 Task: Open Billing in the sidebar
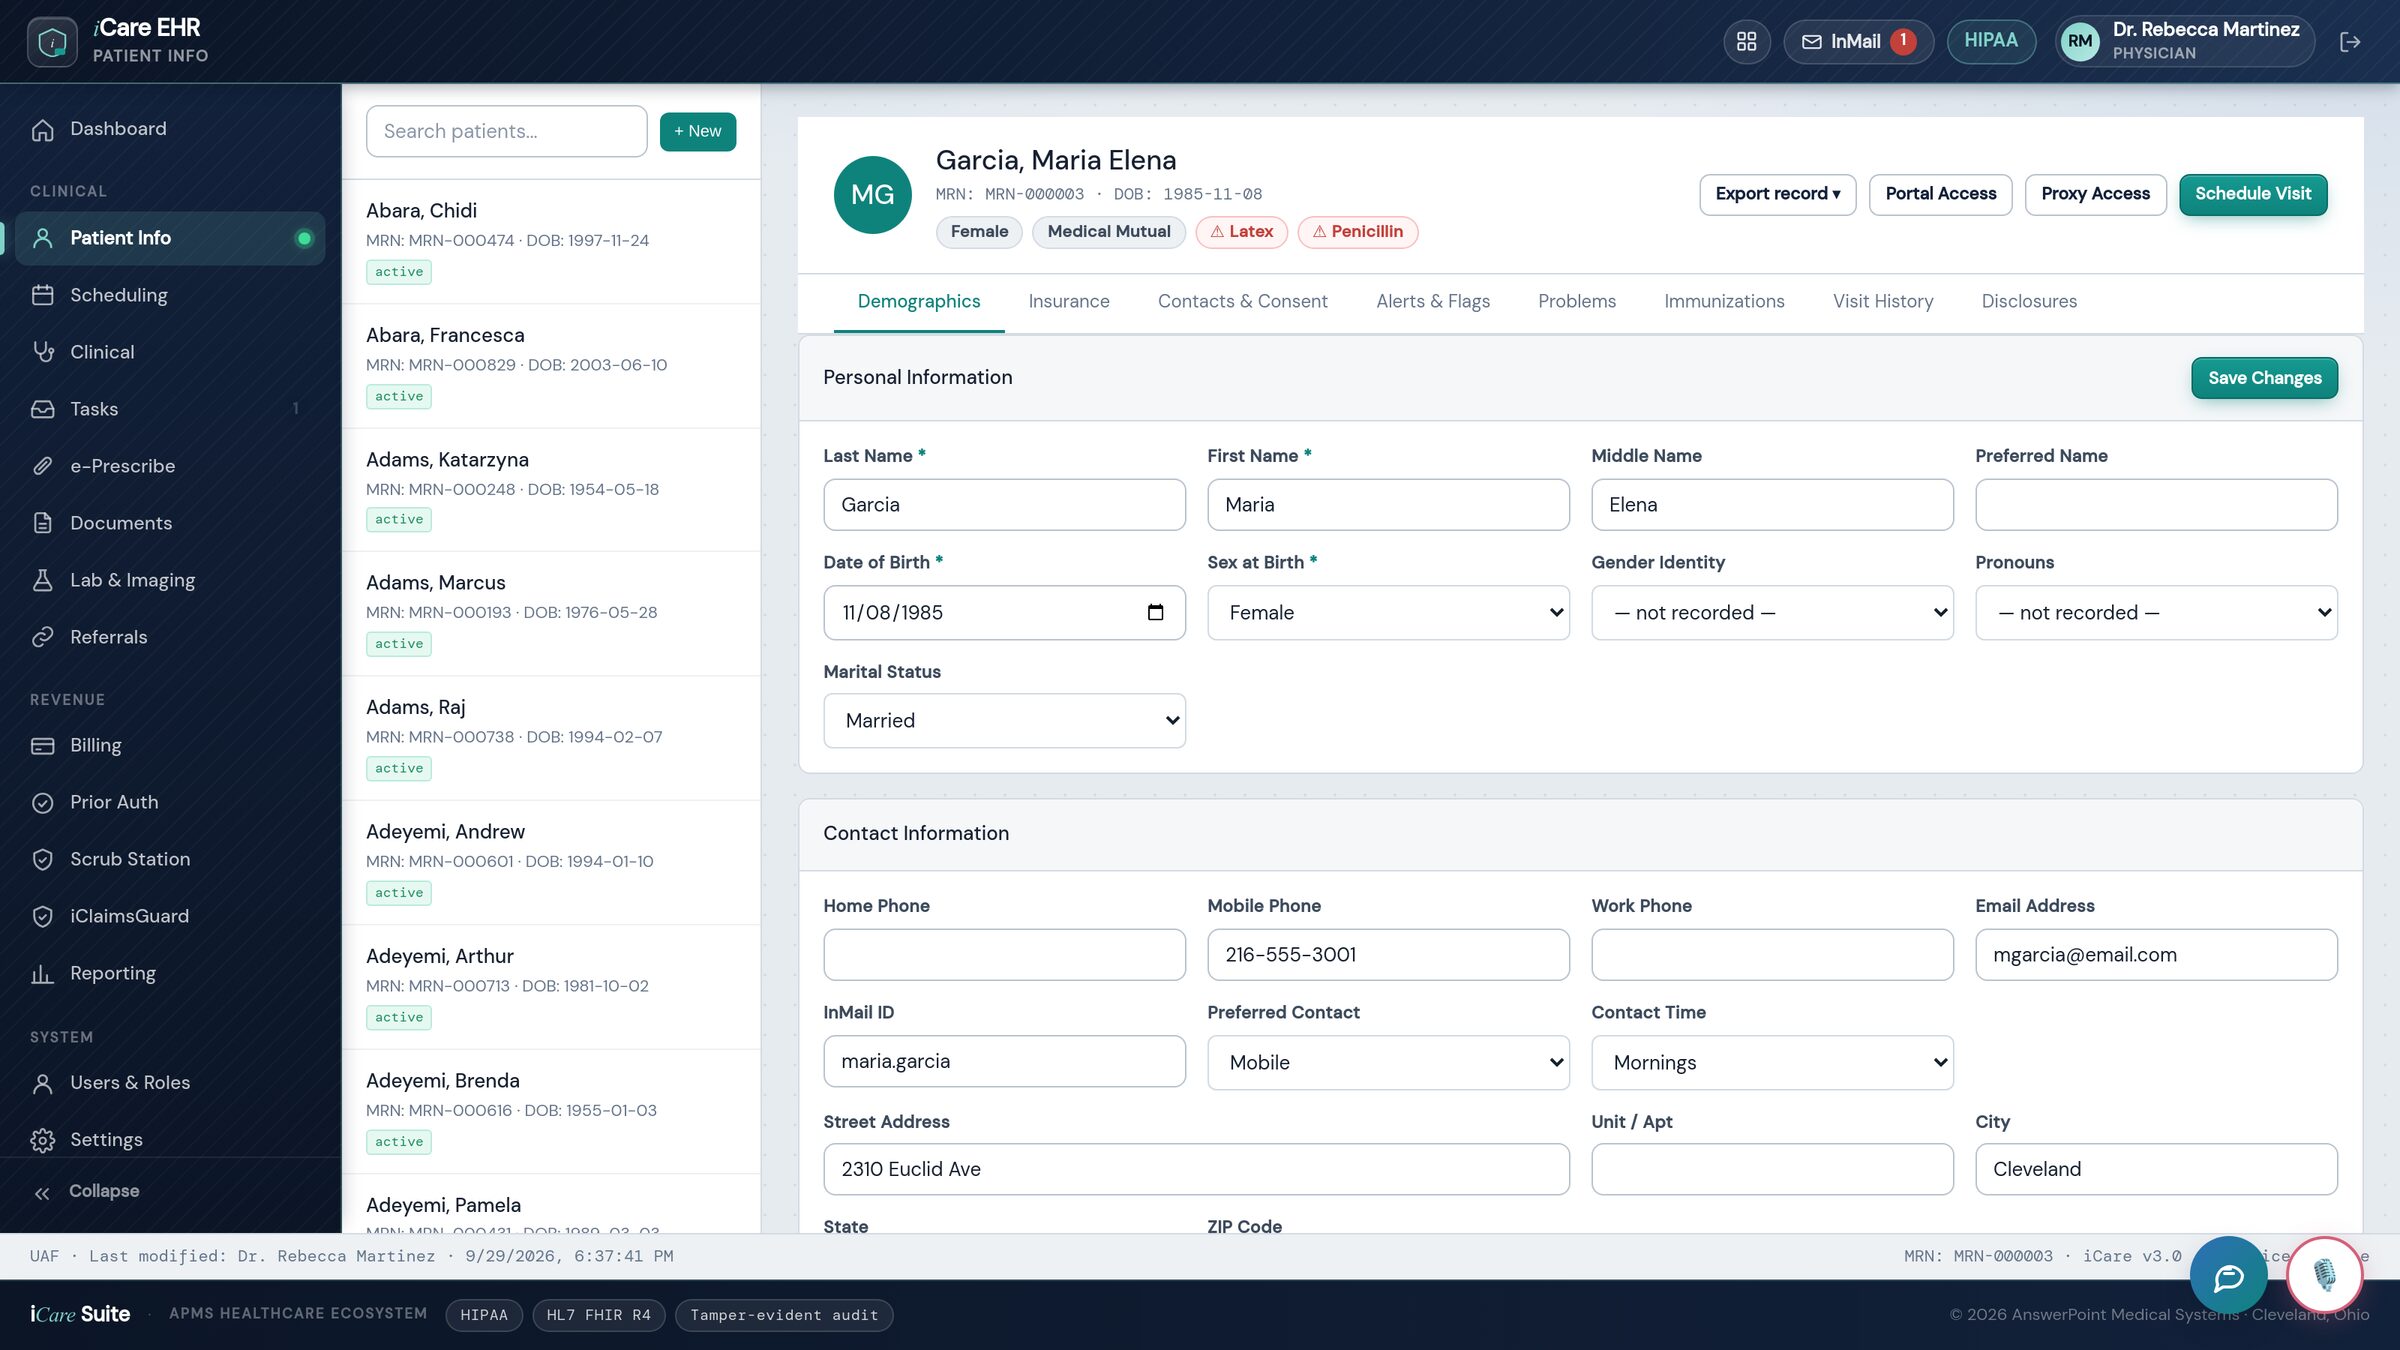(x=170, y=745)
